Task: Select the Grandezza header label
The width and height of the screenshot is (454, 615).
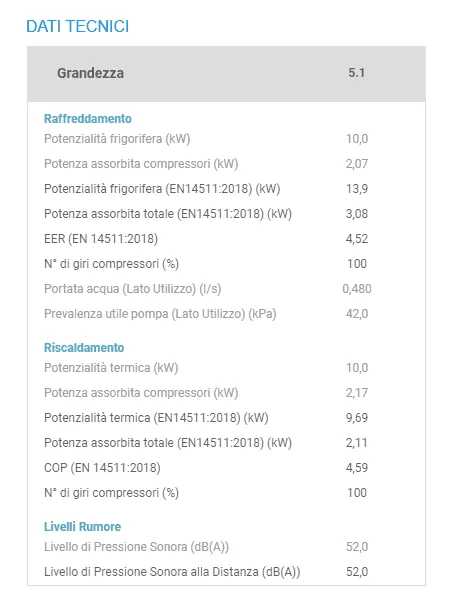Action: [91, 73]
